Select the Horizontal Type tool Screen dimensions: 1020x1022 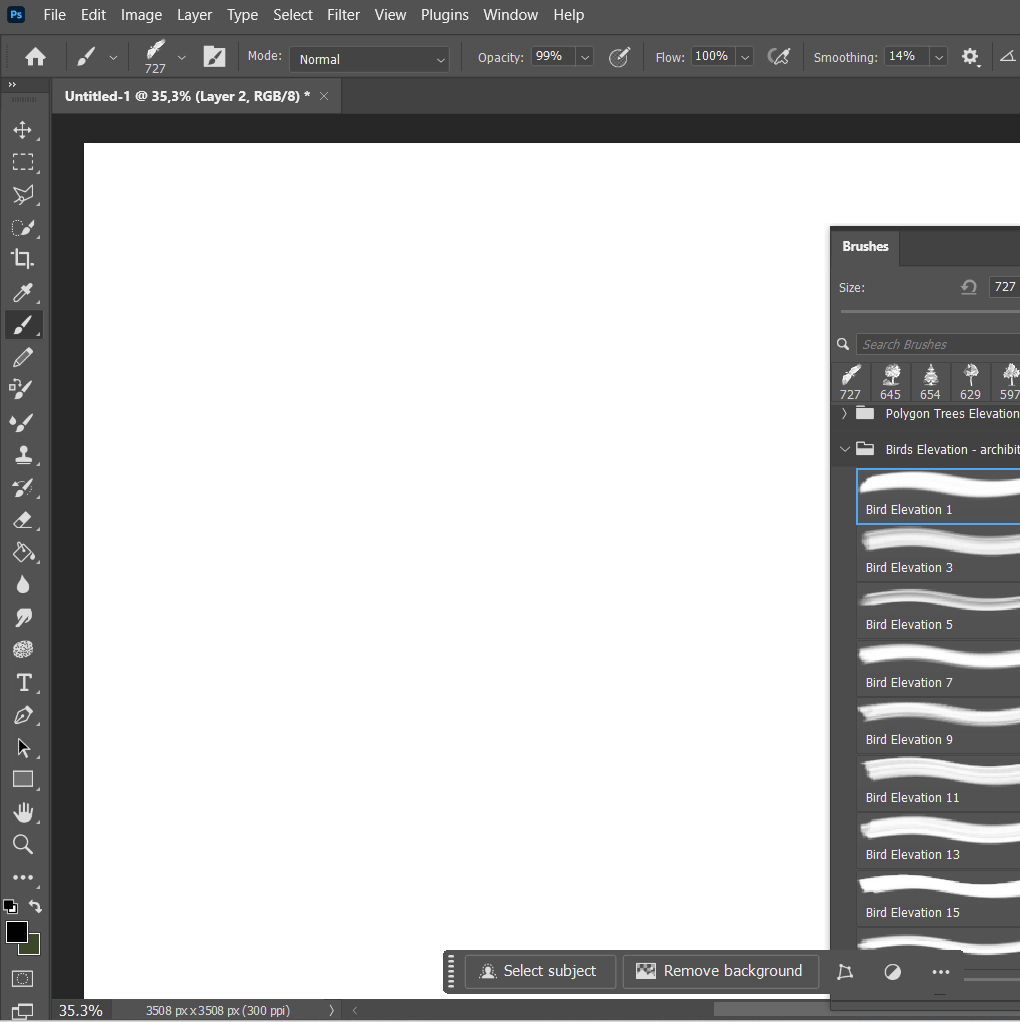point(23,683)
